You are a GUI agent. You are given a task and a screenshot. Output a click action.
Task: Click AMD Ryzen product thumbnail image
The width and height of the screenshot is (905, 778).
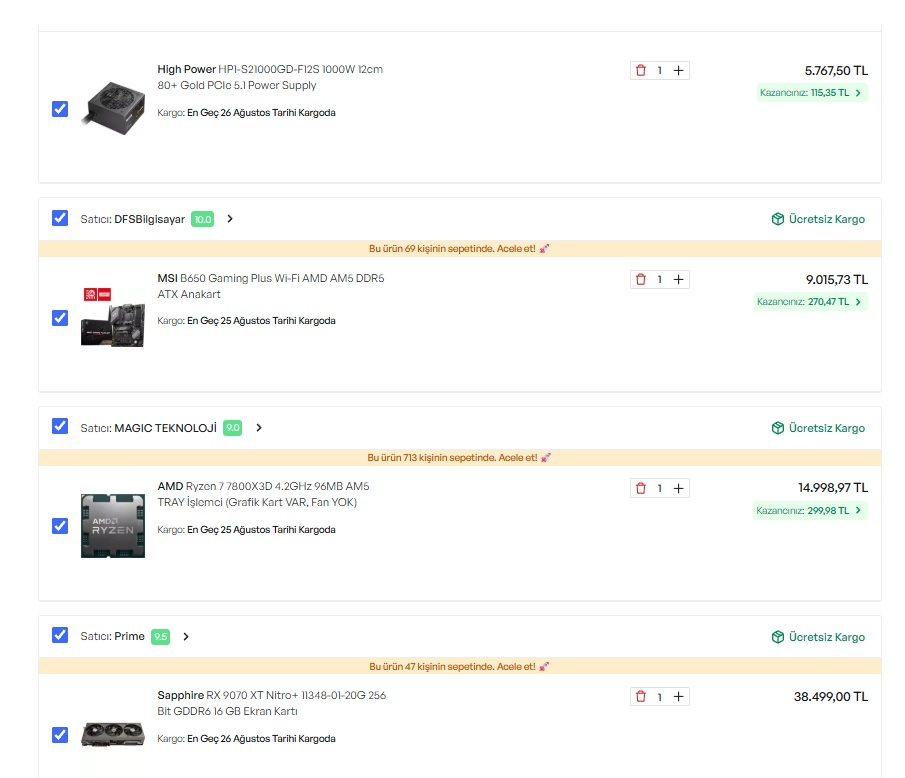[113, 526]
